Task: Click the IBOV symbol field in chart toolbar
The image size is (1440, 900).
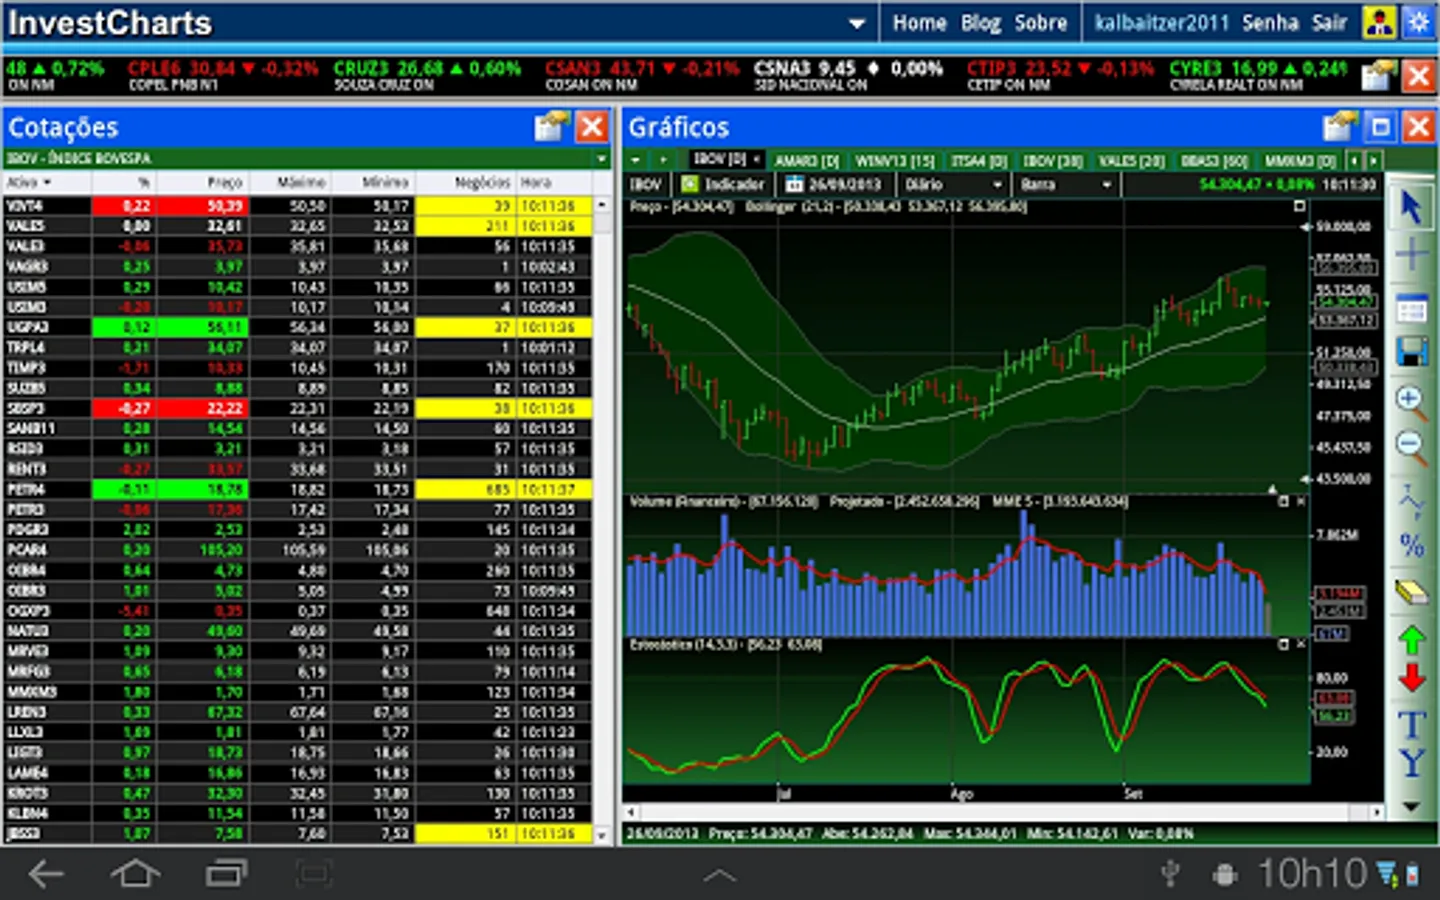Action: 647,184
